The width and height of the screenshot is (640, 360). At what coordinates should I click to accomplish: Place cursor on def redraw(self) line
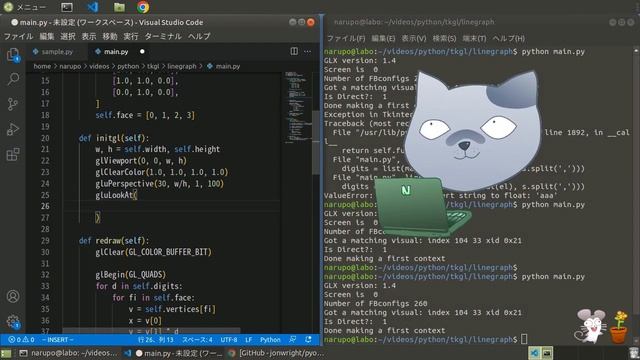[x=114, y=240]
